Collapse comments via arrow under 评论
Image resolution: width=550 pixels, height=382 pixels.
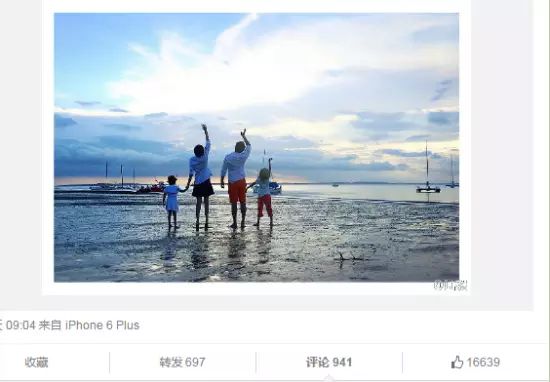click(x=329, y=378)
